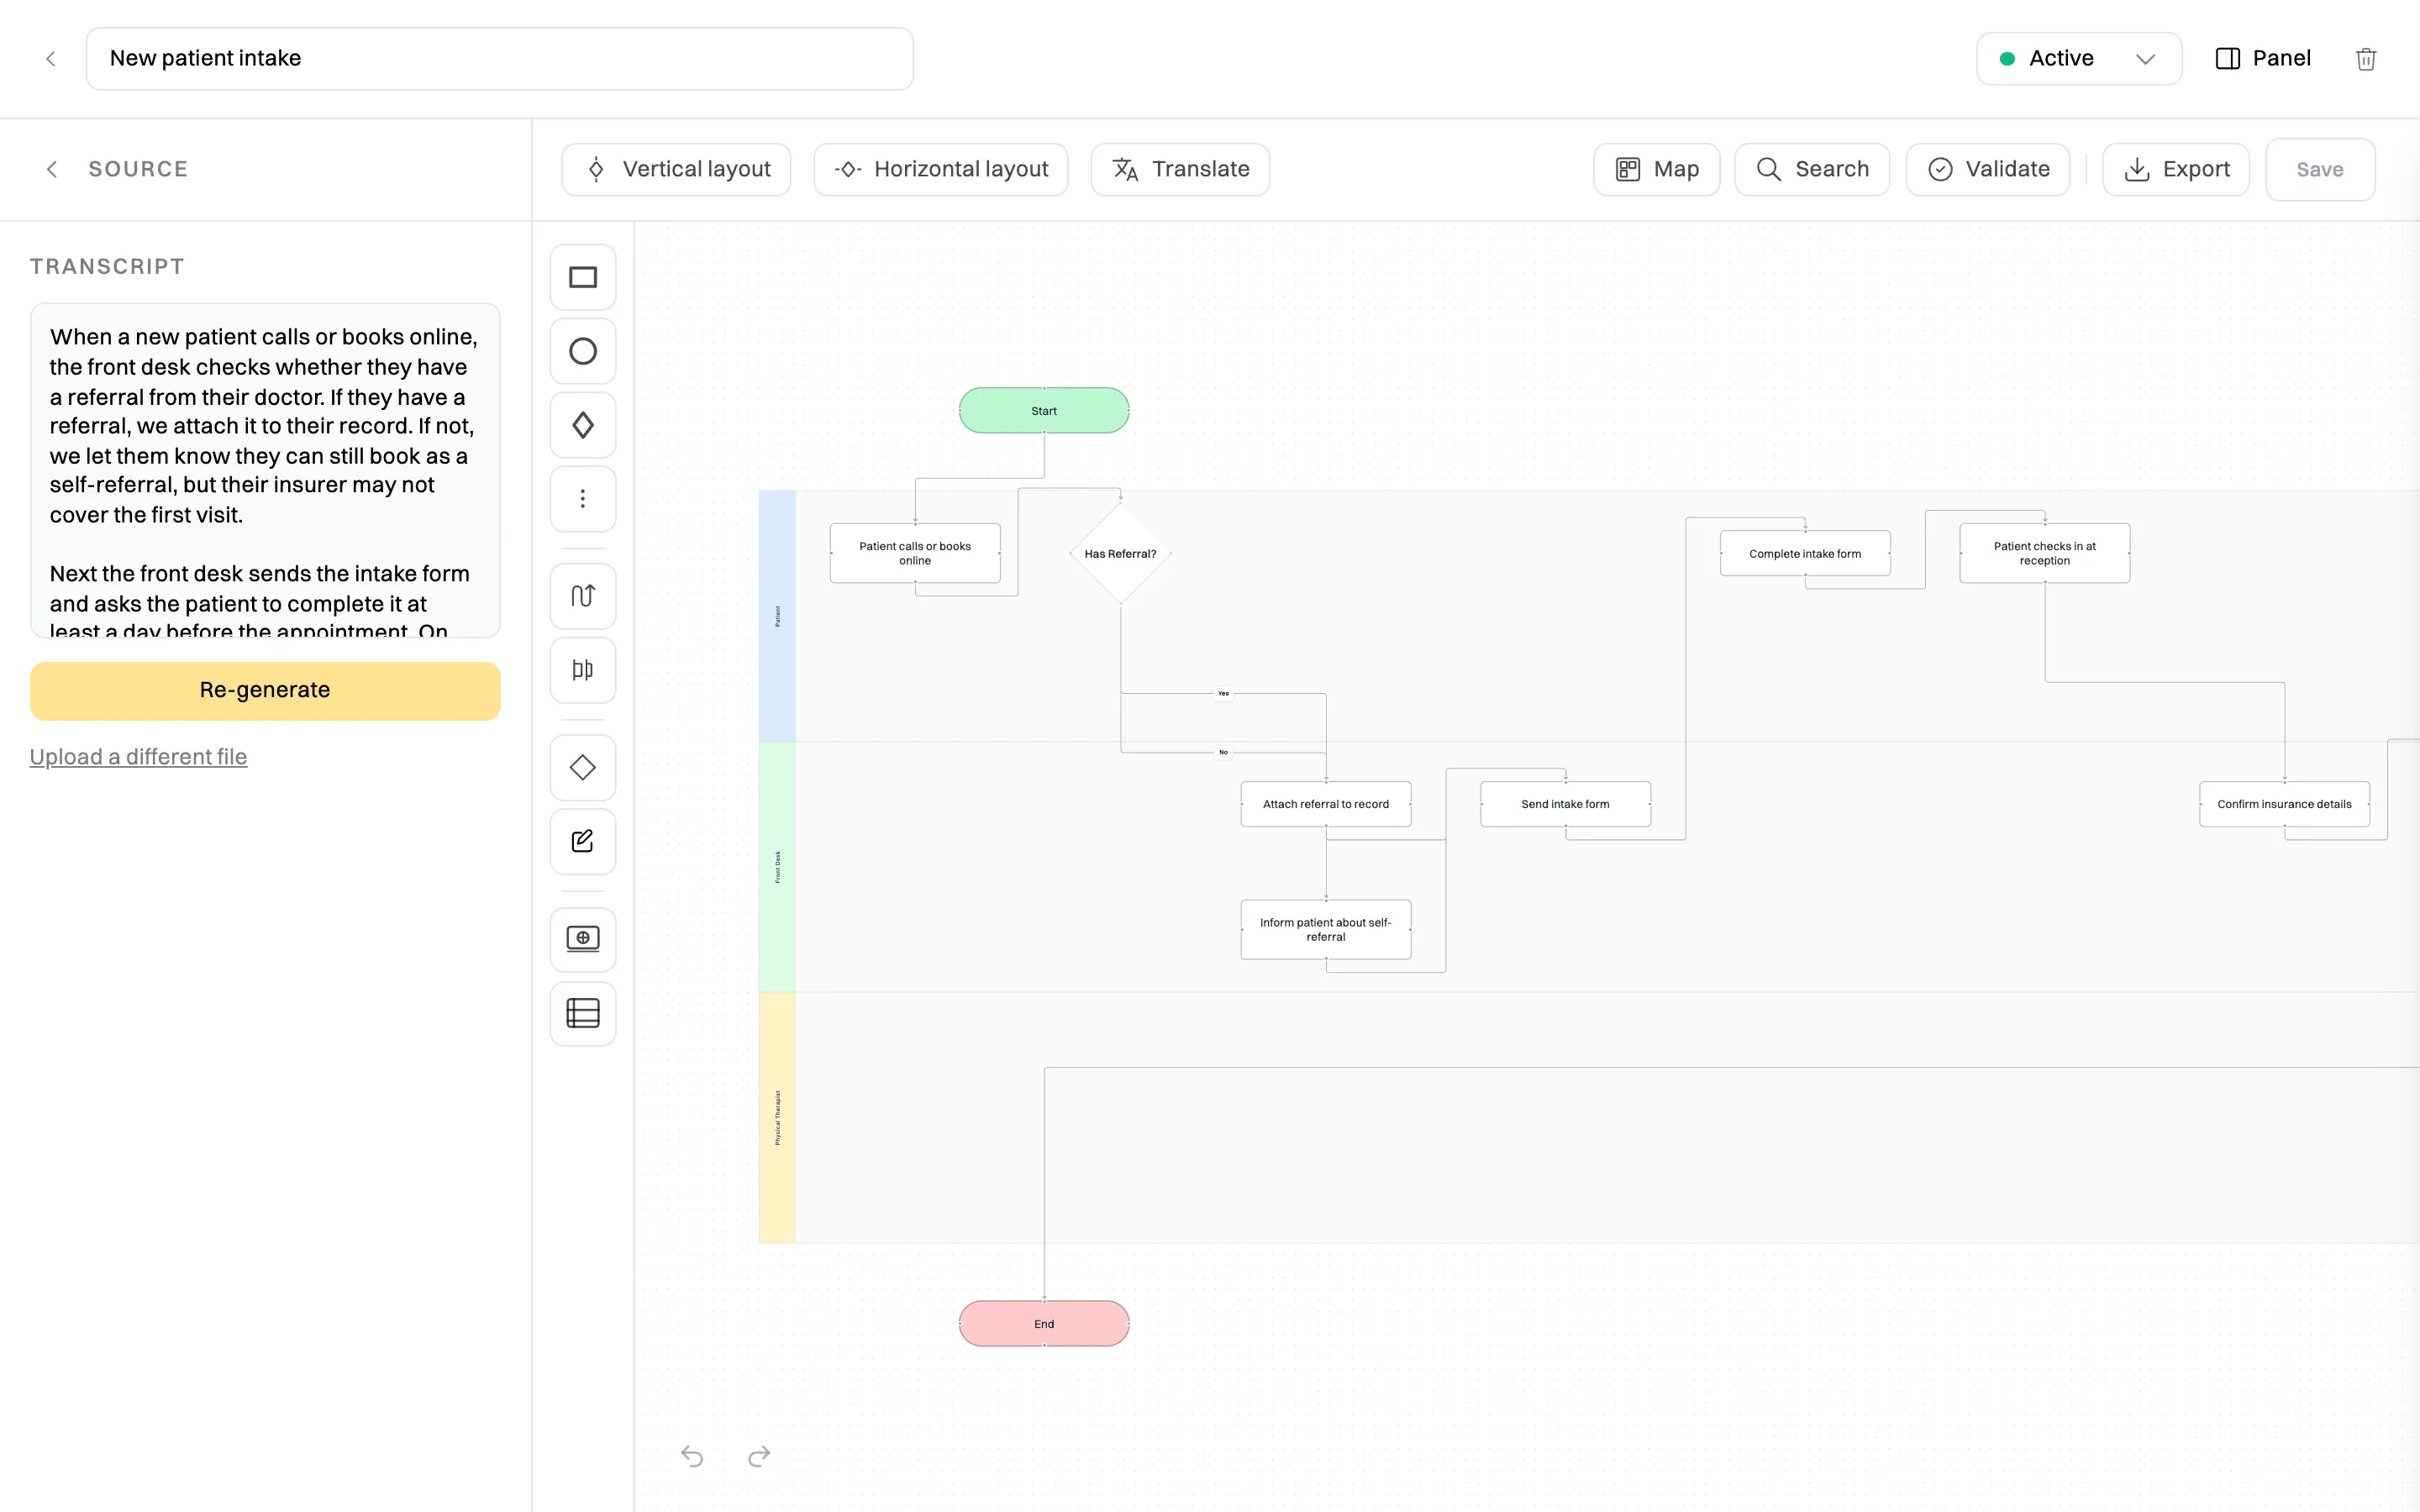The image size is (2420, 1512).
Task: Select the End node
Action: tap(1044, 1323)
